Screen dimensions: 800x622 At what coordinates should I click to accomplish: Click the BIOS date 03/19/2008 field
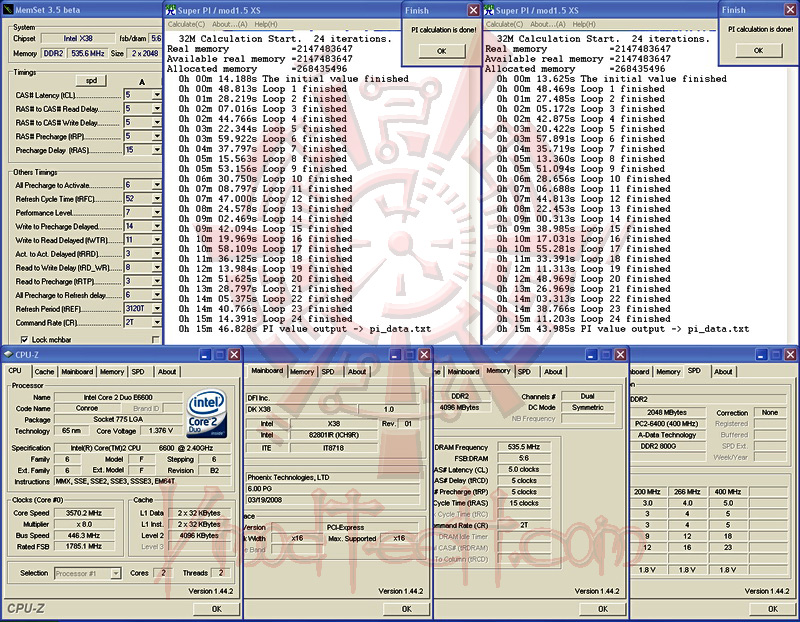point(332,500)
